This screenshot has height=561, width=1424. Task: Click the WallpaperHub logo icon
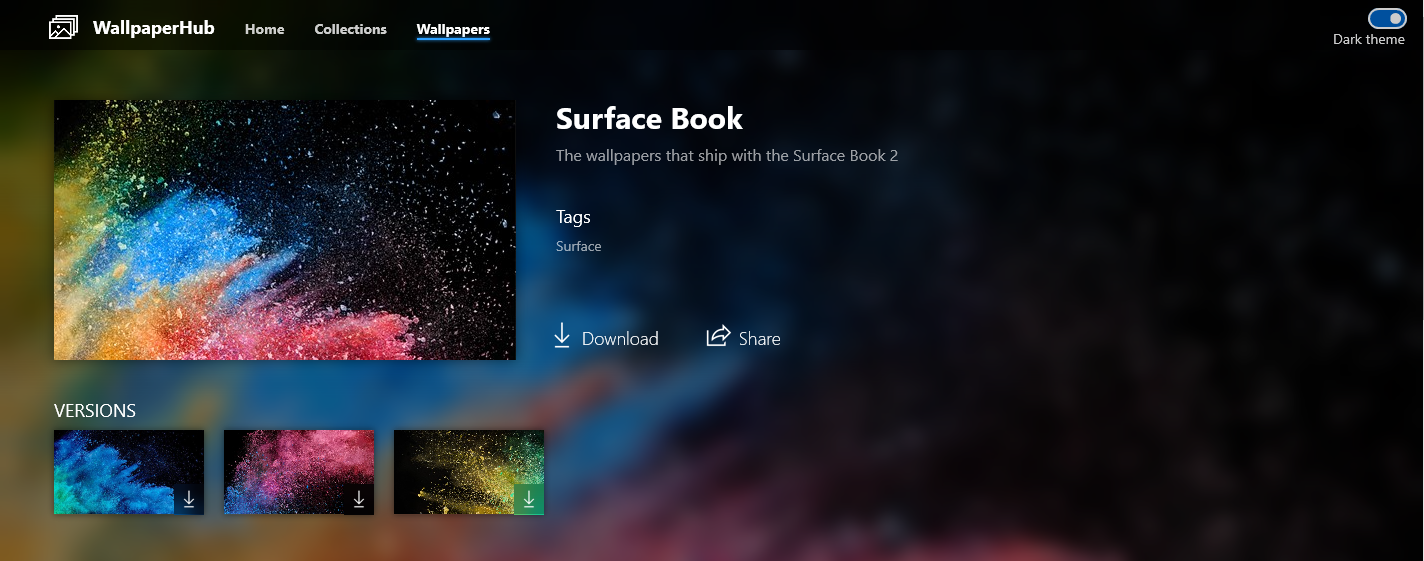[x=63, y=28]
